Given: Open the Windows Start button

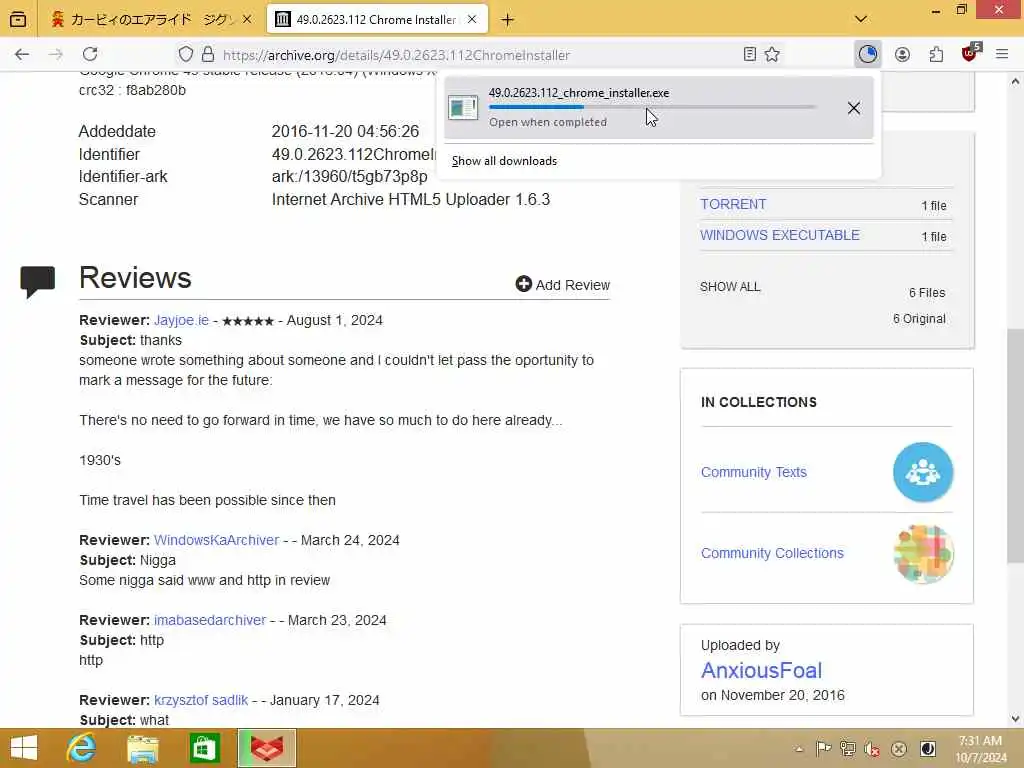Looking at the screenshot, I should click(x=24, y=748).
